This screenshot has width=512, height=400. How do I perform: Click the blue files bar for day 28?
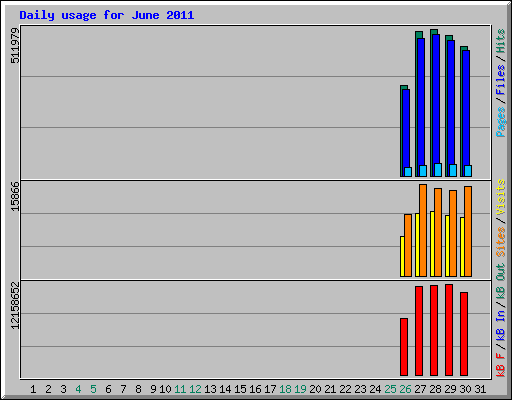point(436,99)
